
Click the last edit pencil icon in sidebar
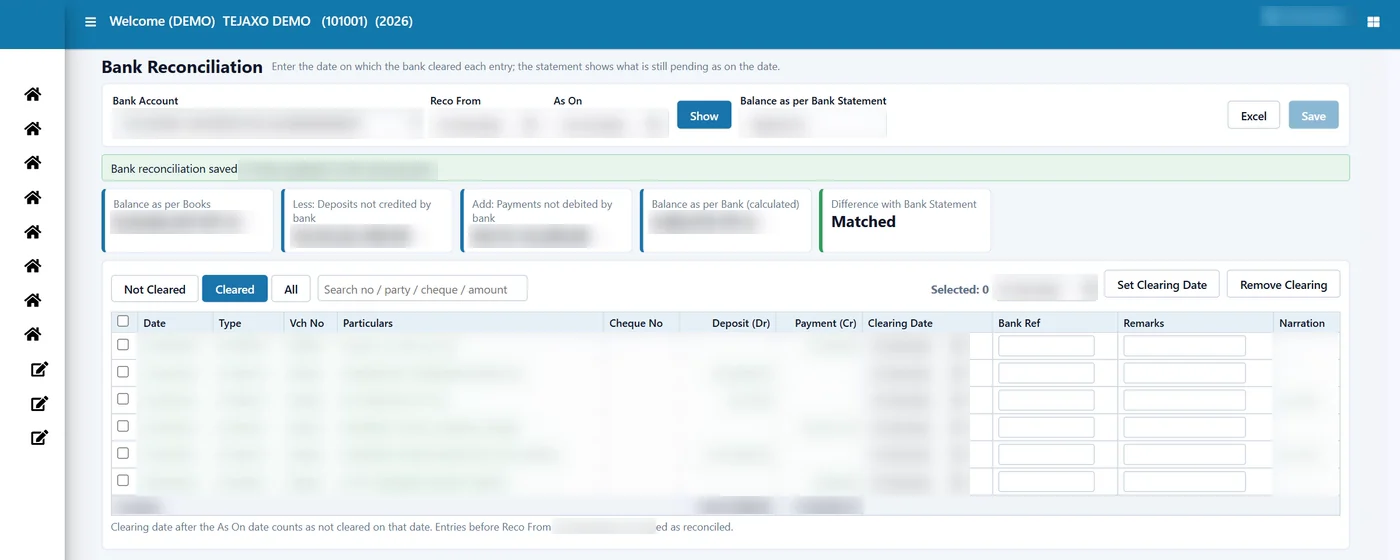(x=39, y=437)
